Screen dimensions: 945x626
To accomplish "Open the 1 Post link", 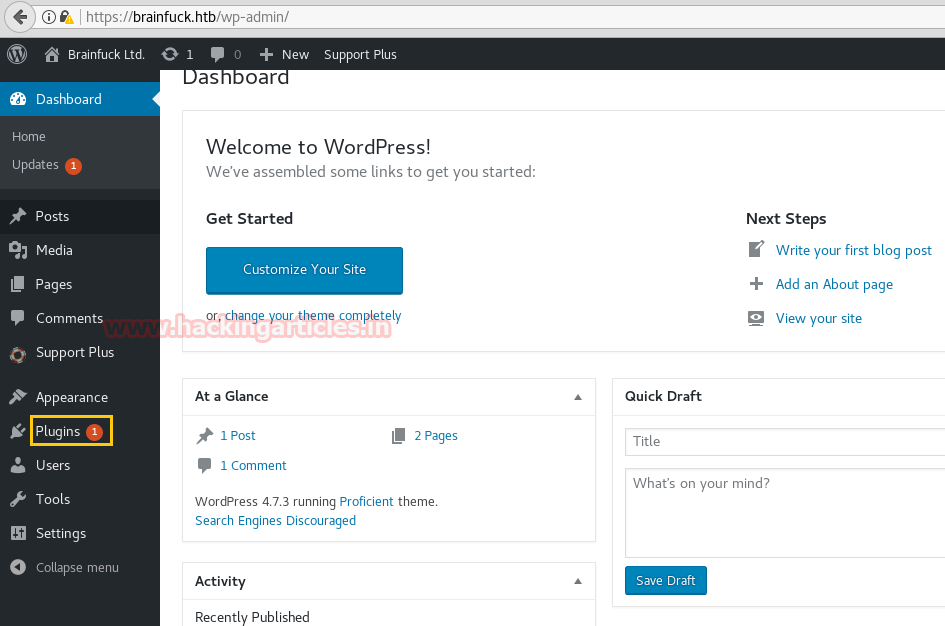I will 237,436.
